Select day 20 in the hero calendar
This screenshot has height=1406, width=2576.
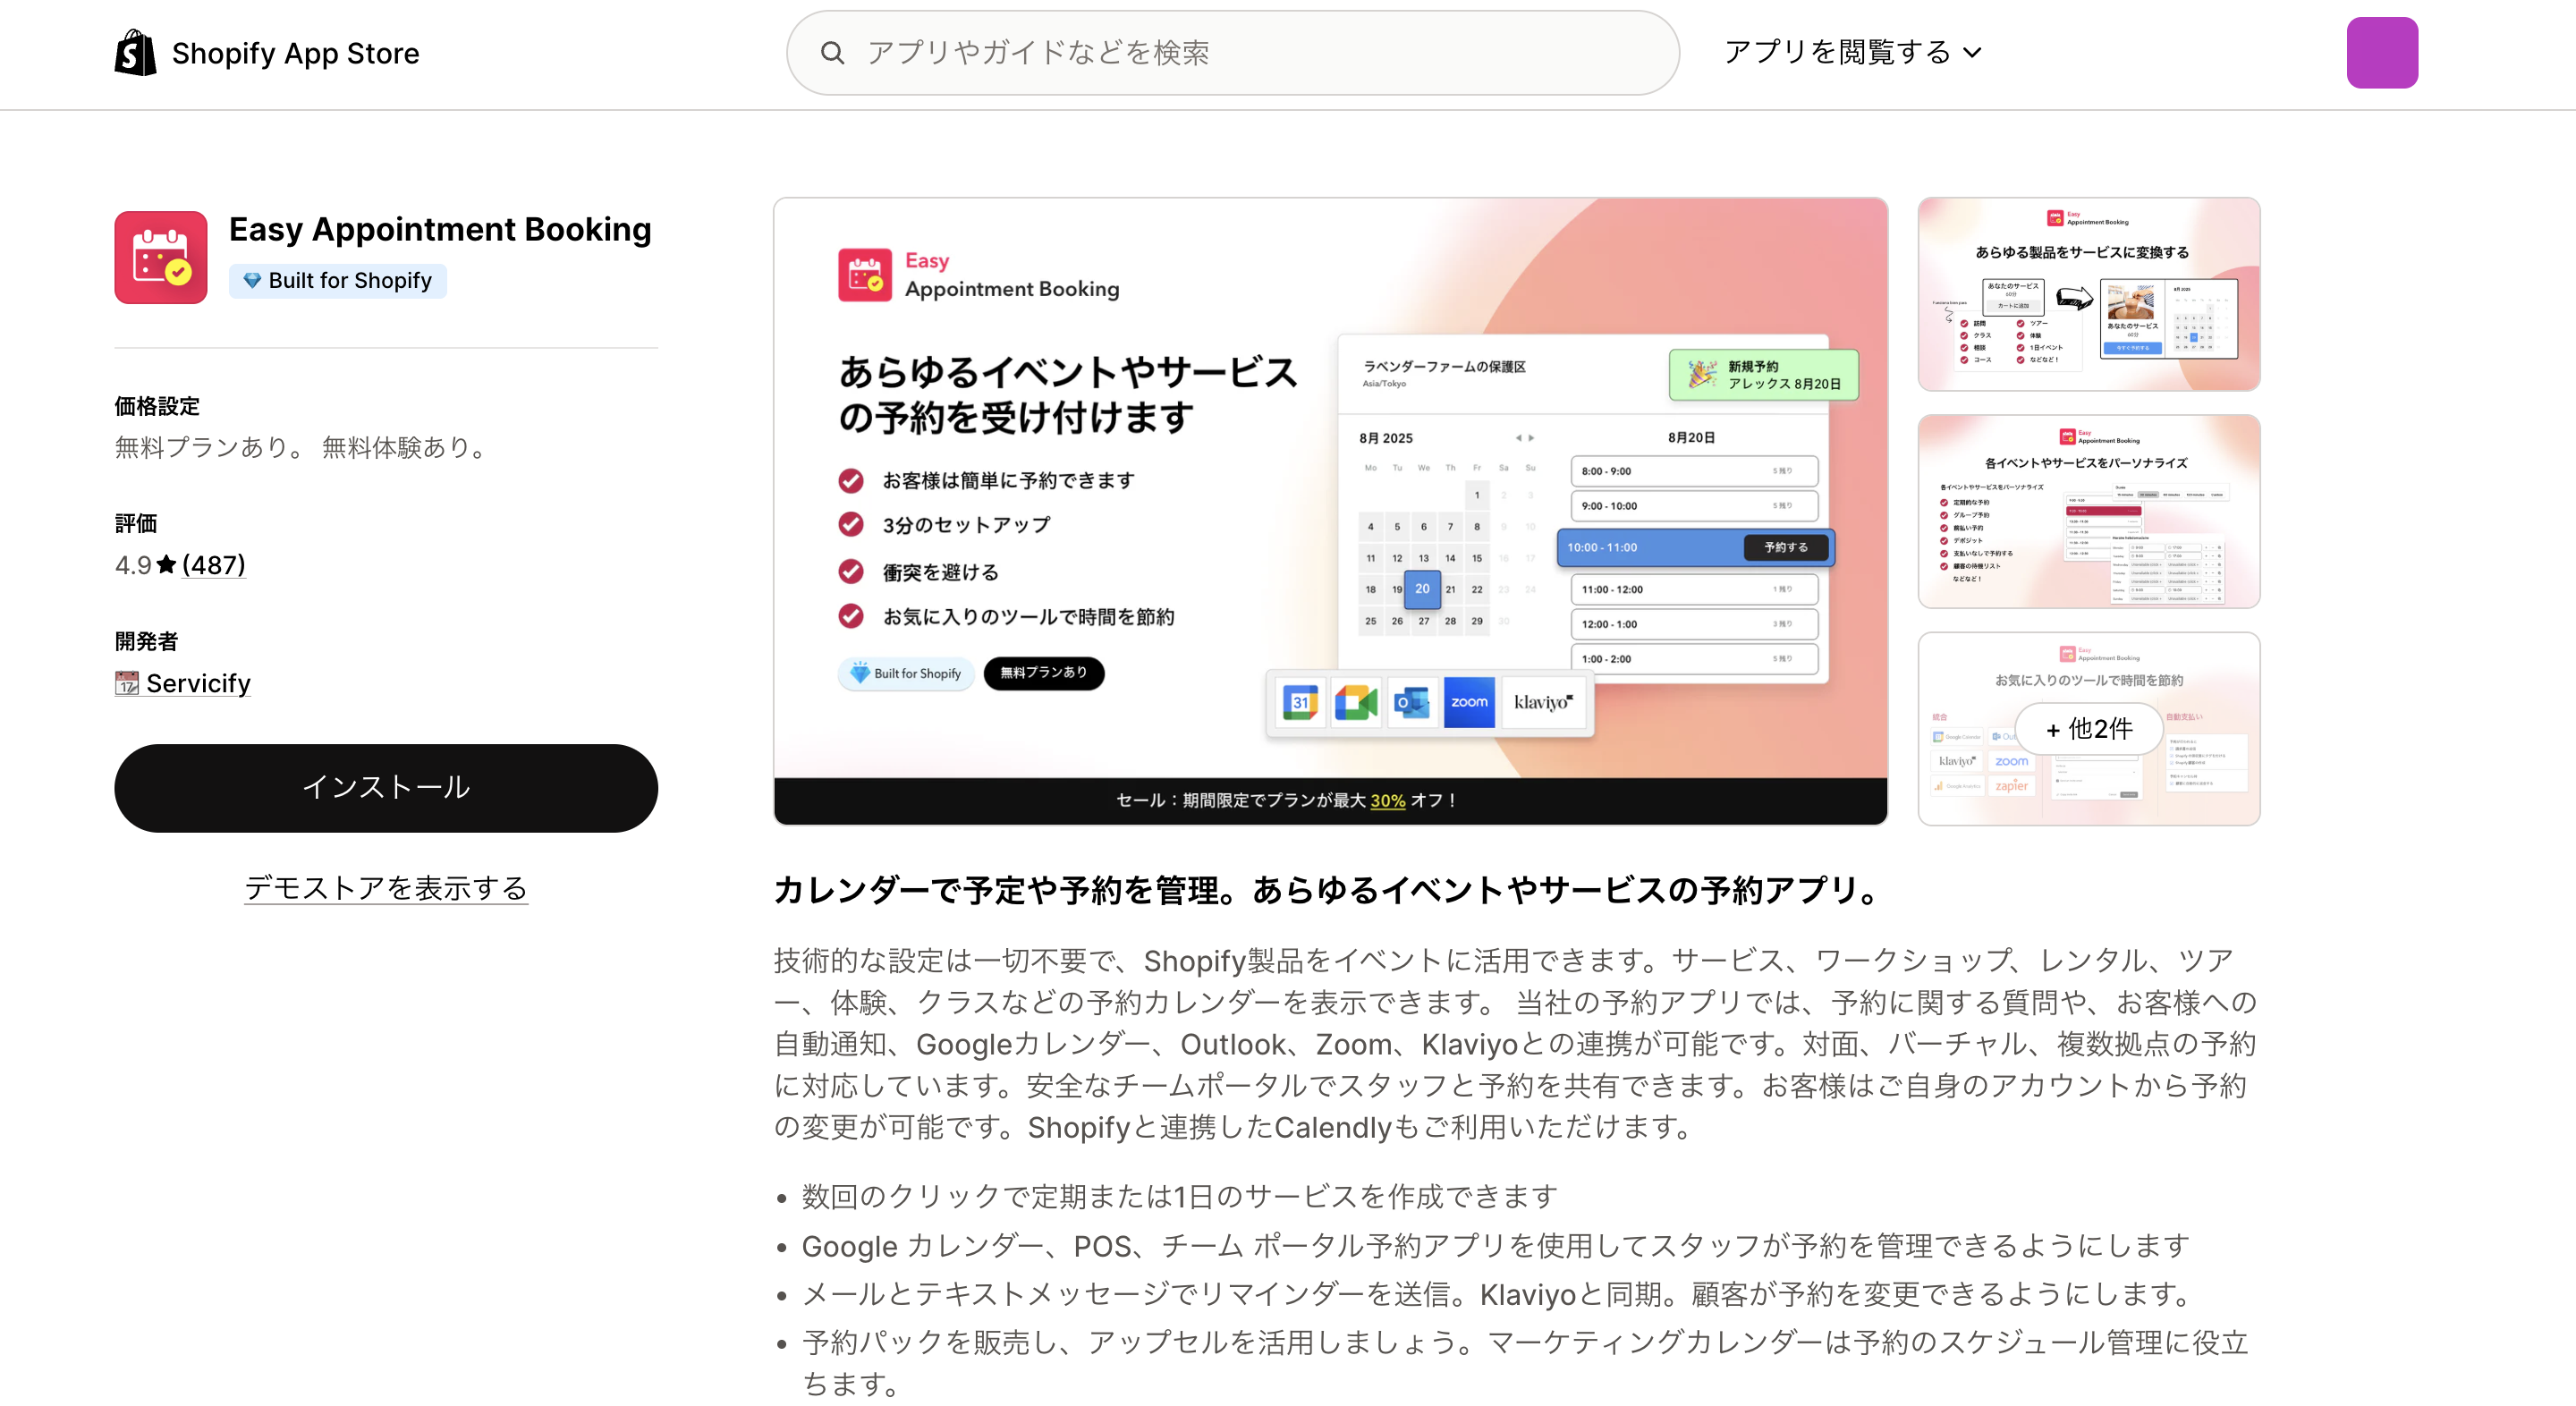coord(1422,589)
